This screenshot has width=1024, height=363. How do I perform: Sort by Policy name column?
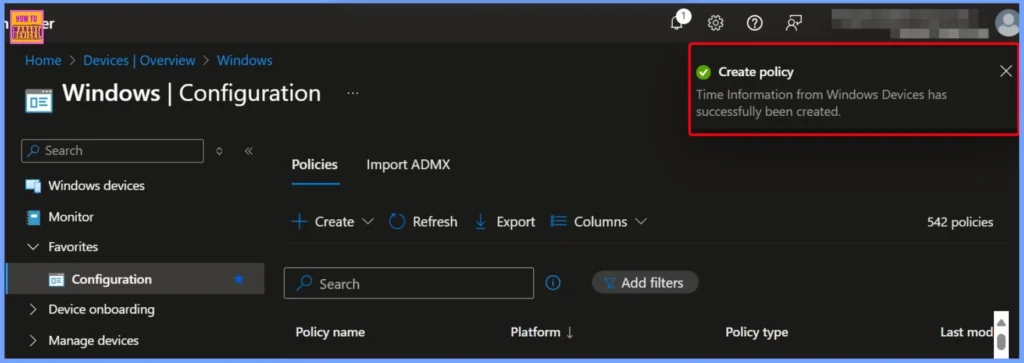coord(330,332)
